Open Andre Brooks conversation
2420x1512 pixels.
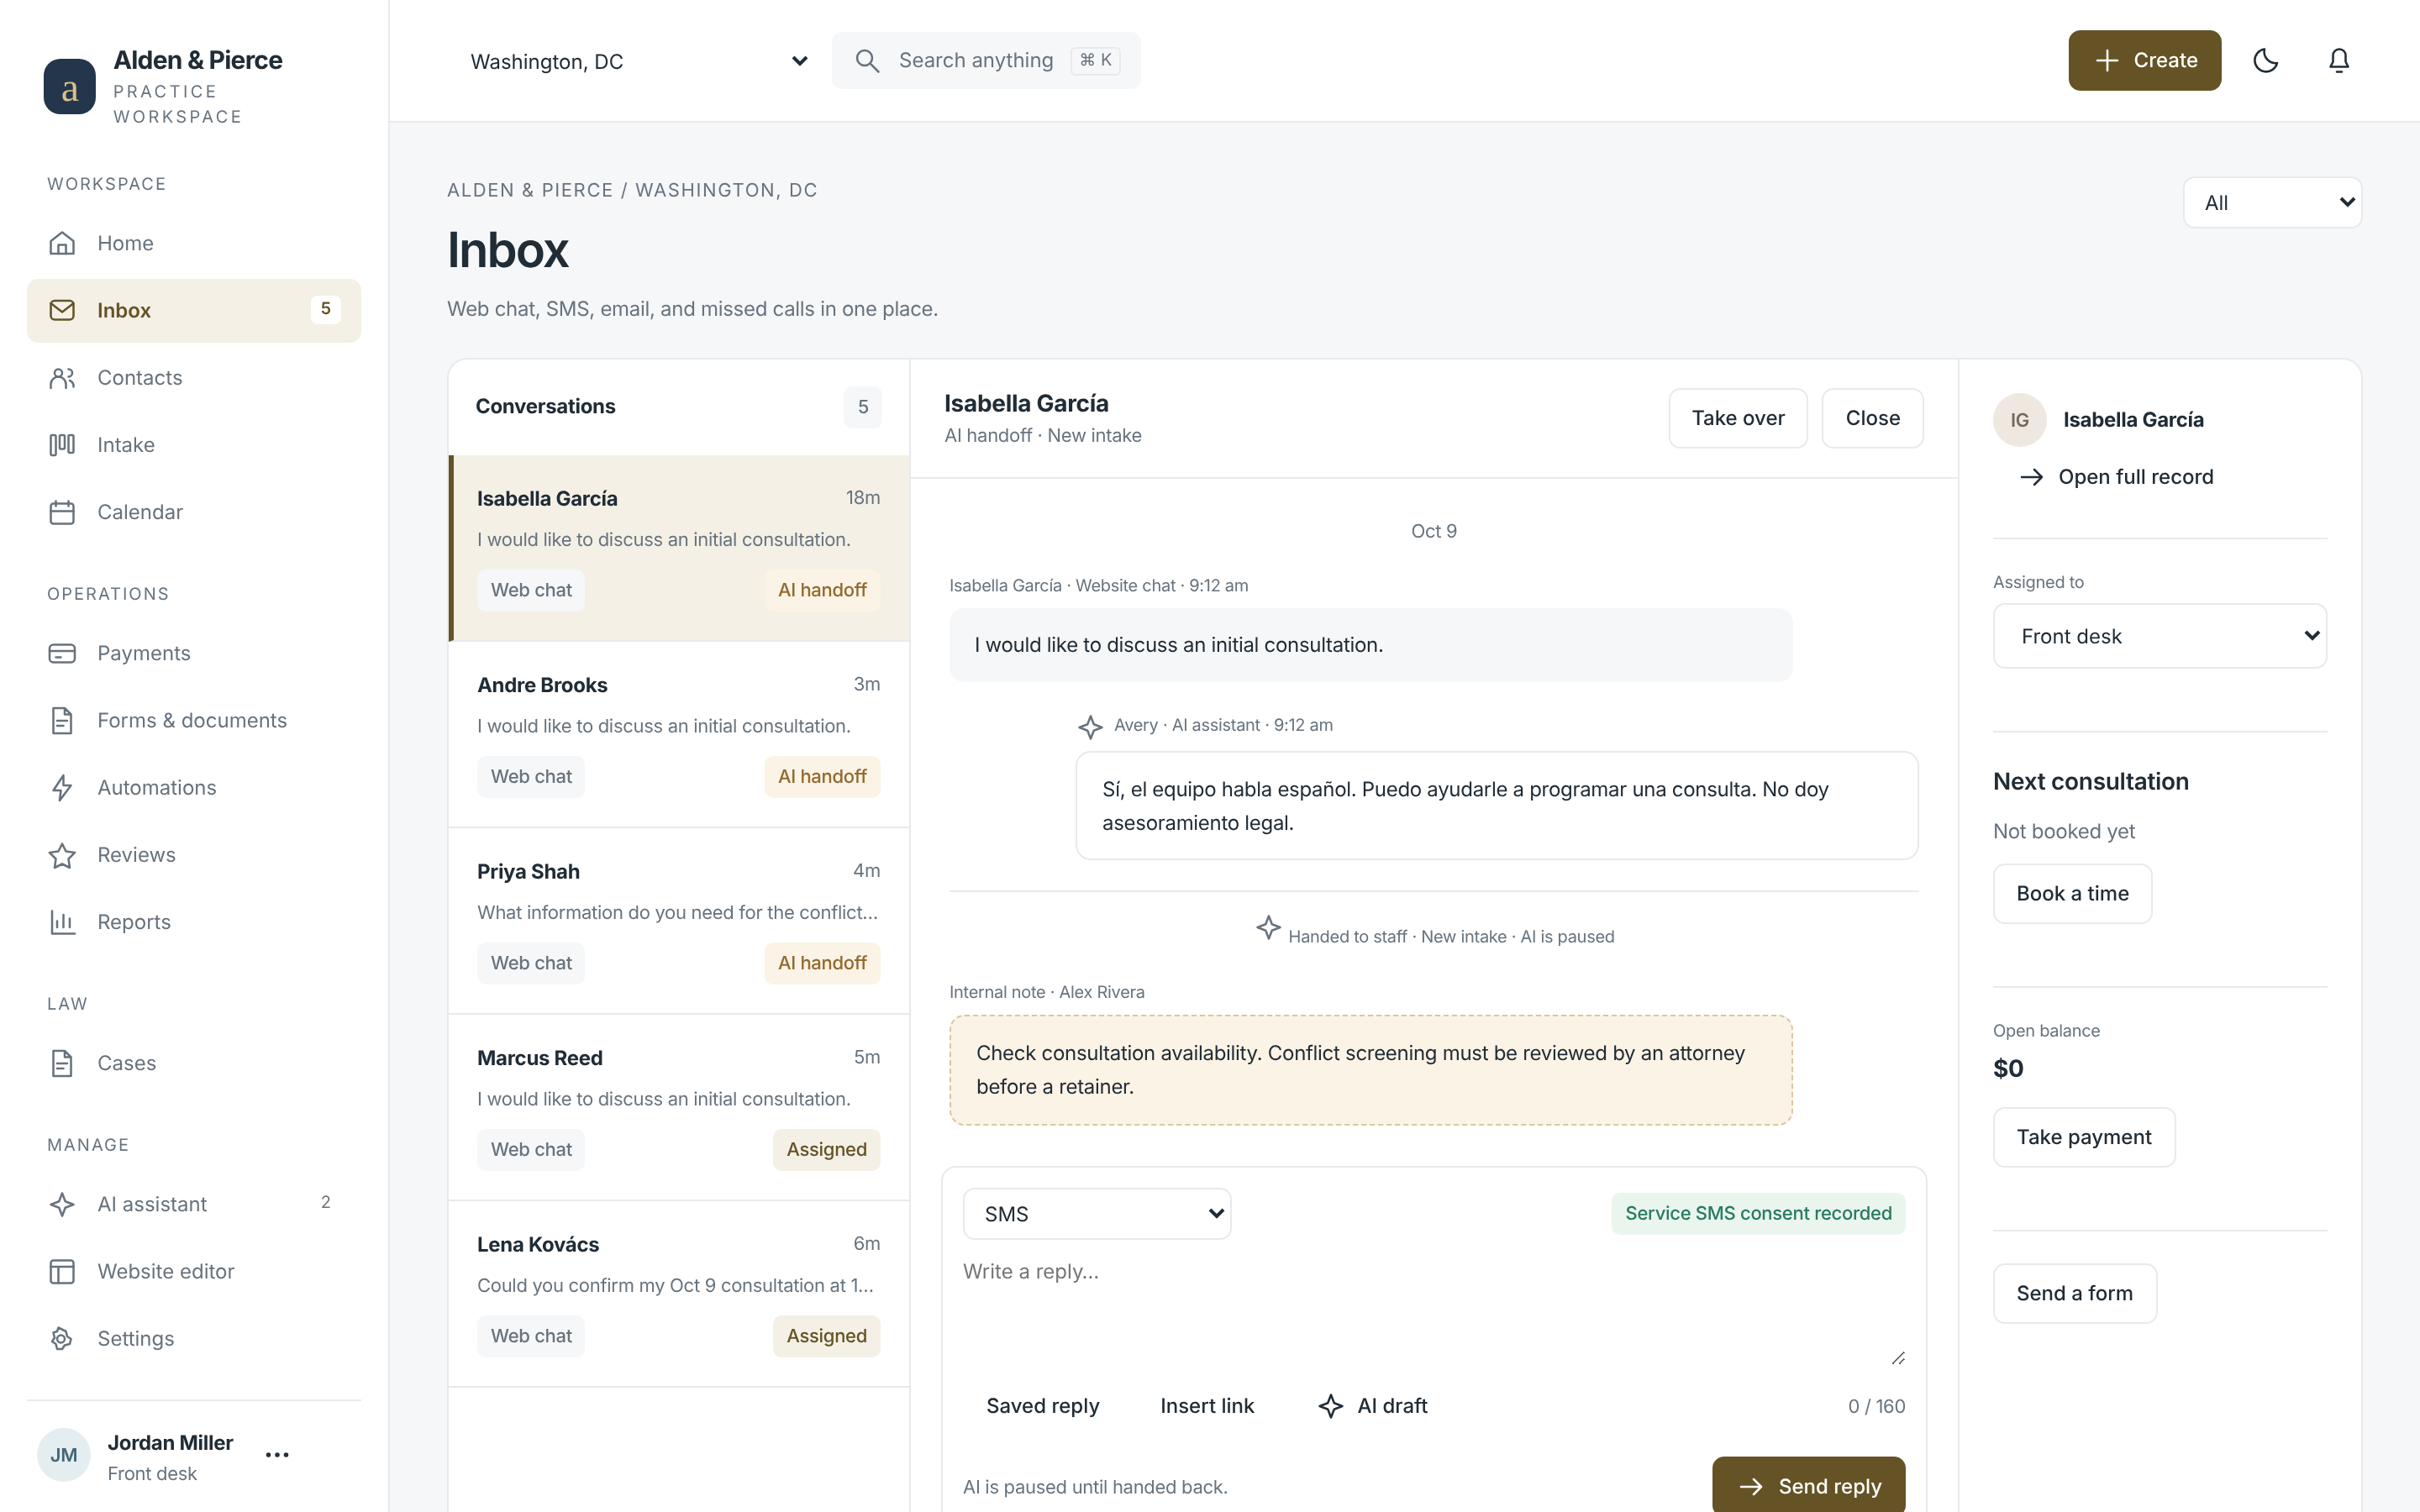[679, 734]
